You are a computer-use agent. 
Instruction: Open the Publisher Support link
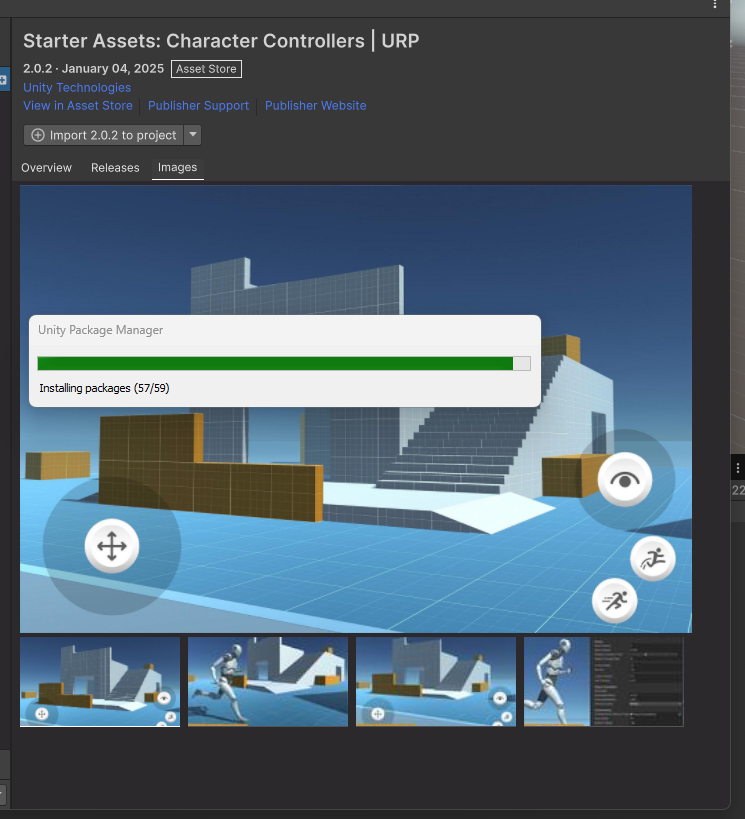pyautogui.click(x=199, y=106)
